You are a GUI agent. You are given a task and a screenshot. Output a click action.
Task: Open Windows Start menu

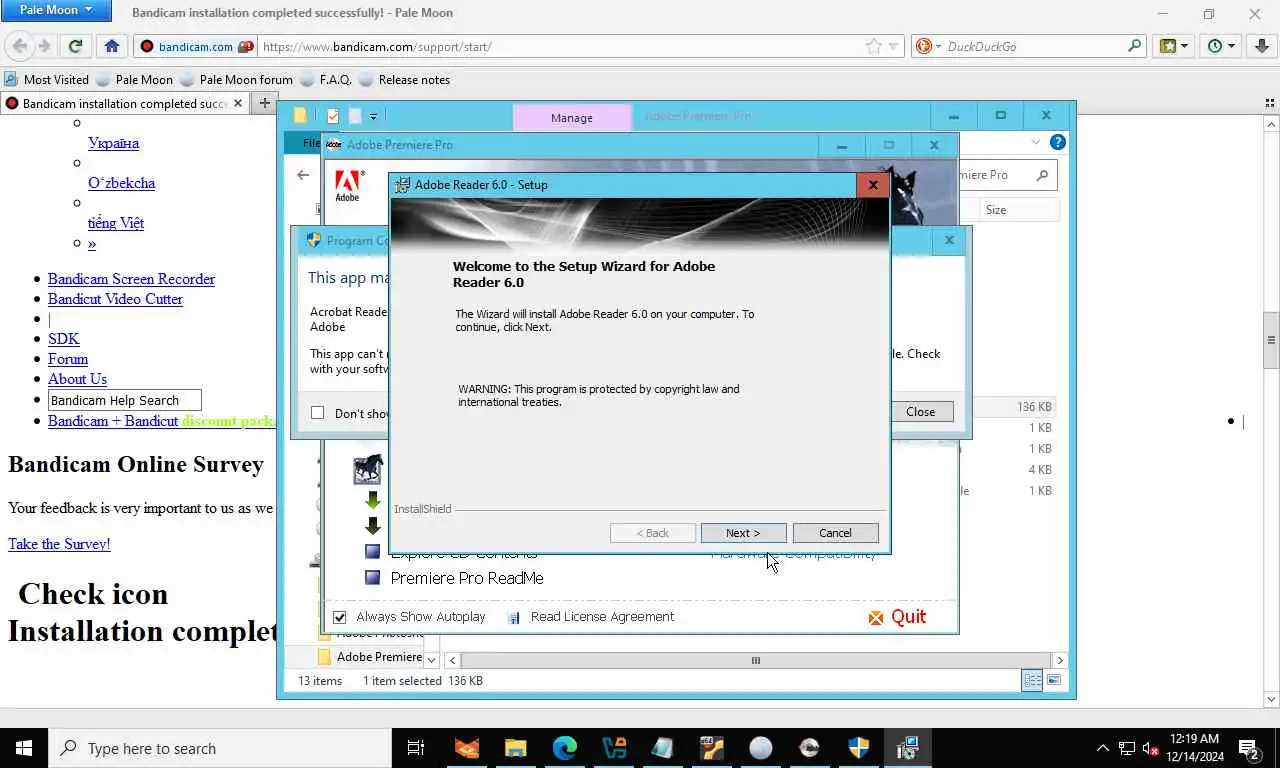[24, 748]
